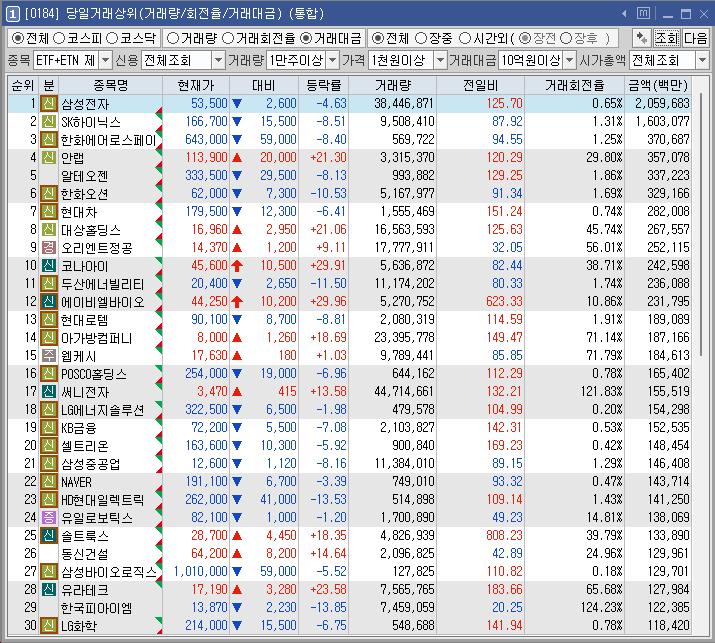This screenshot has height=643, width=715.
Task: Click the 증 badge for 유일로보틱스
Action: coord(48,518)
